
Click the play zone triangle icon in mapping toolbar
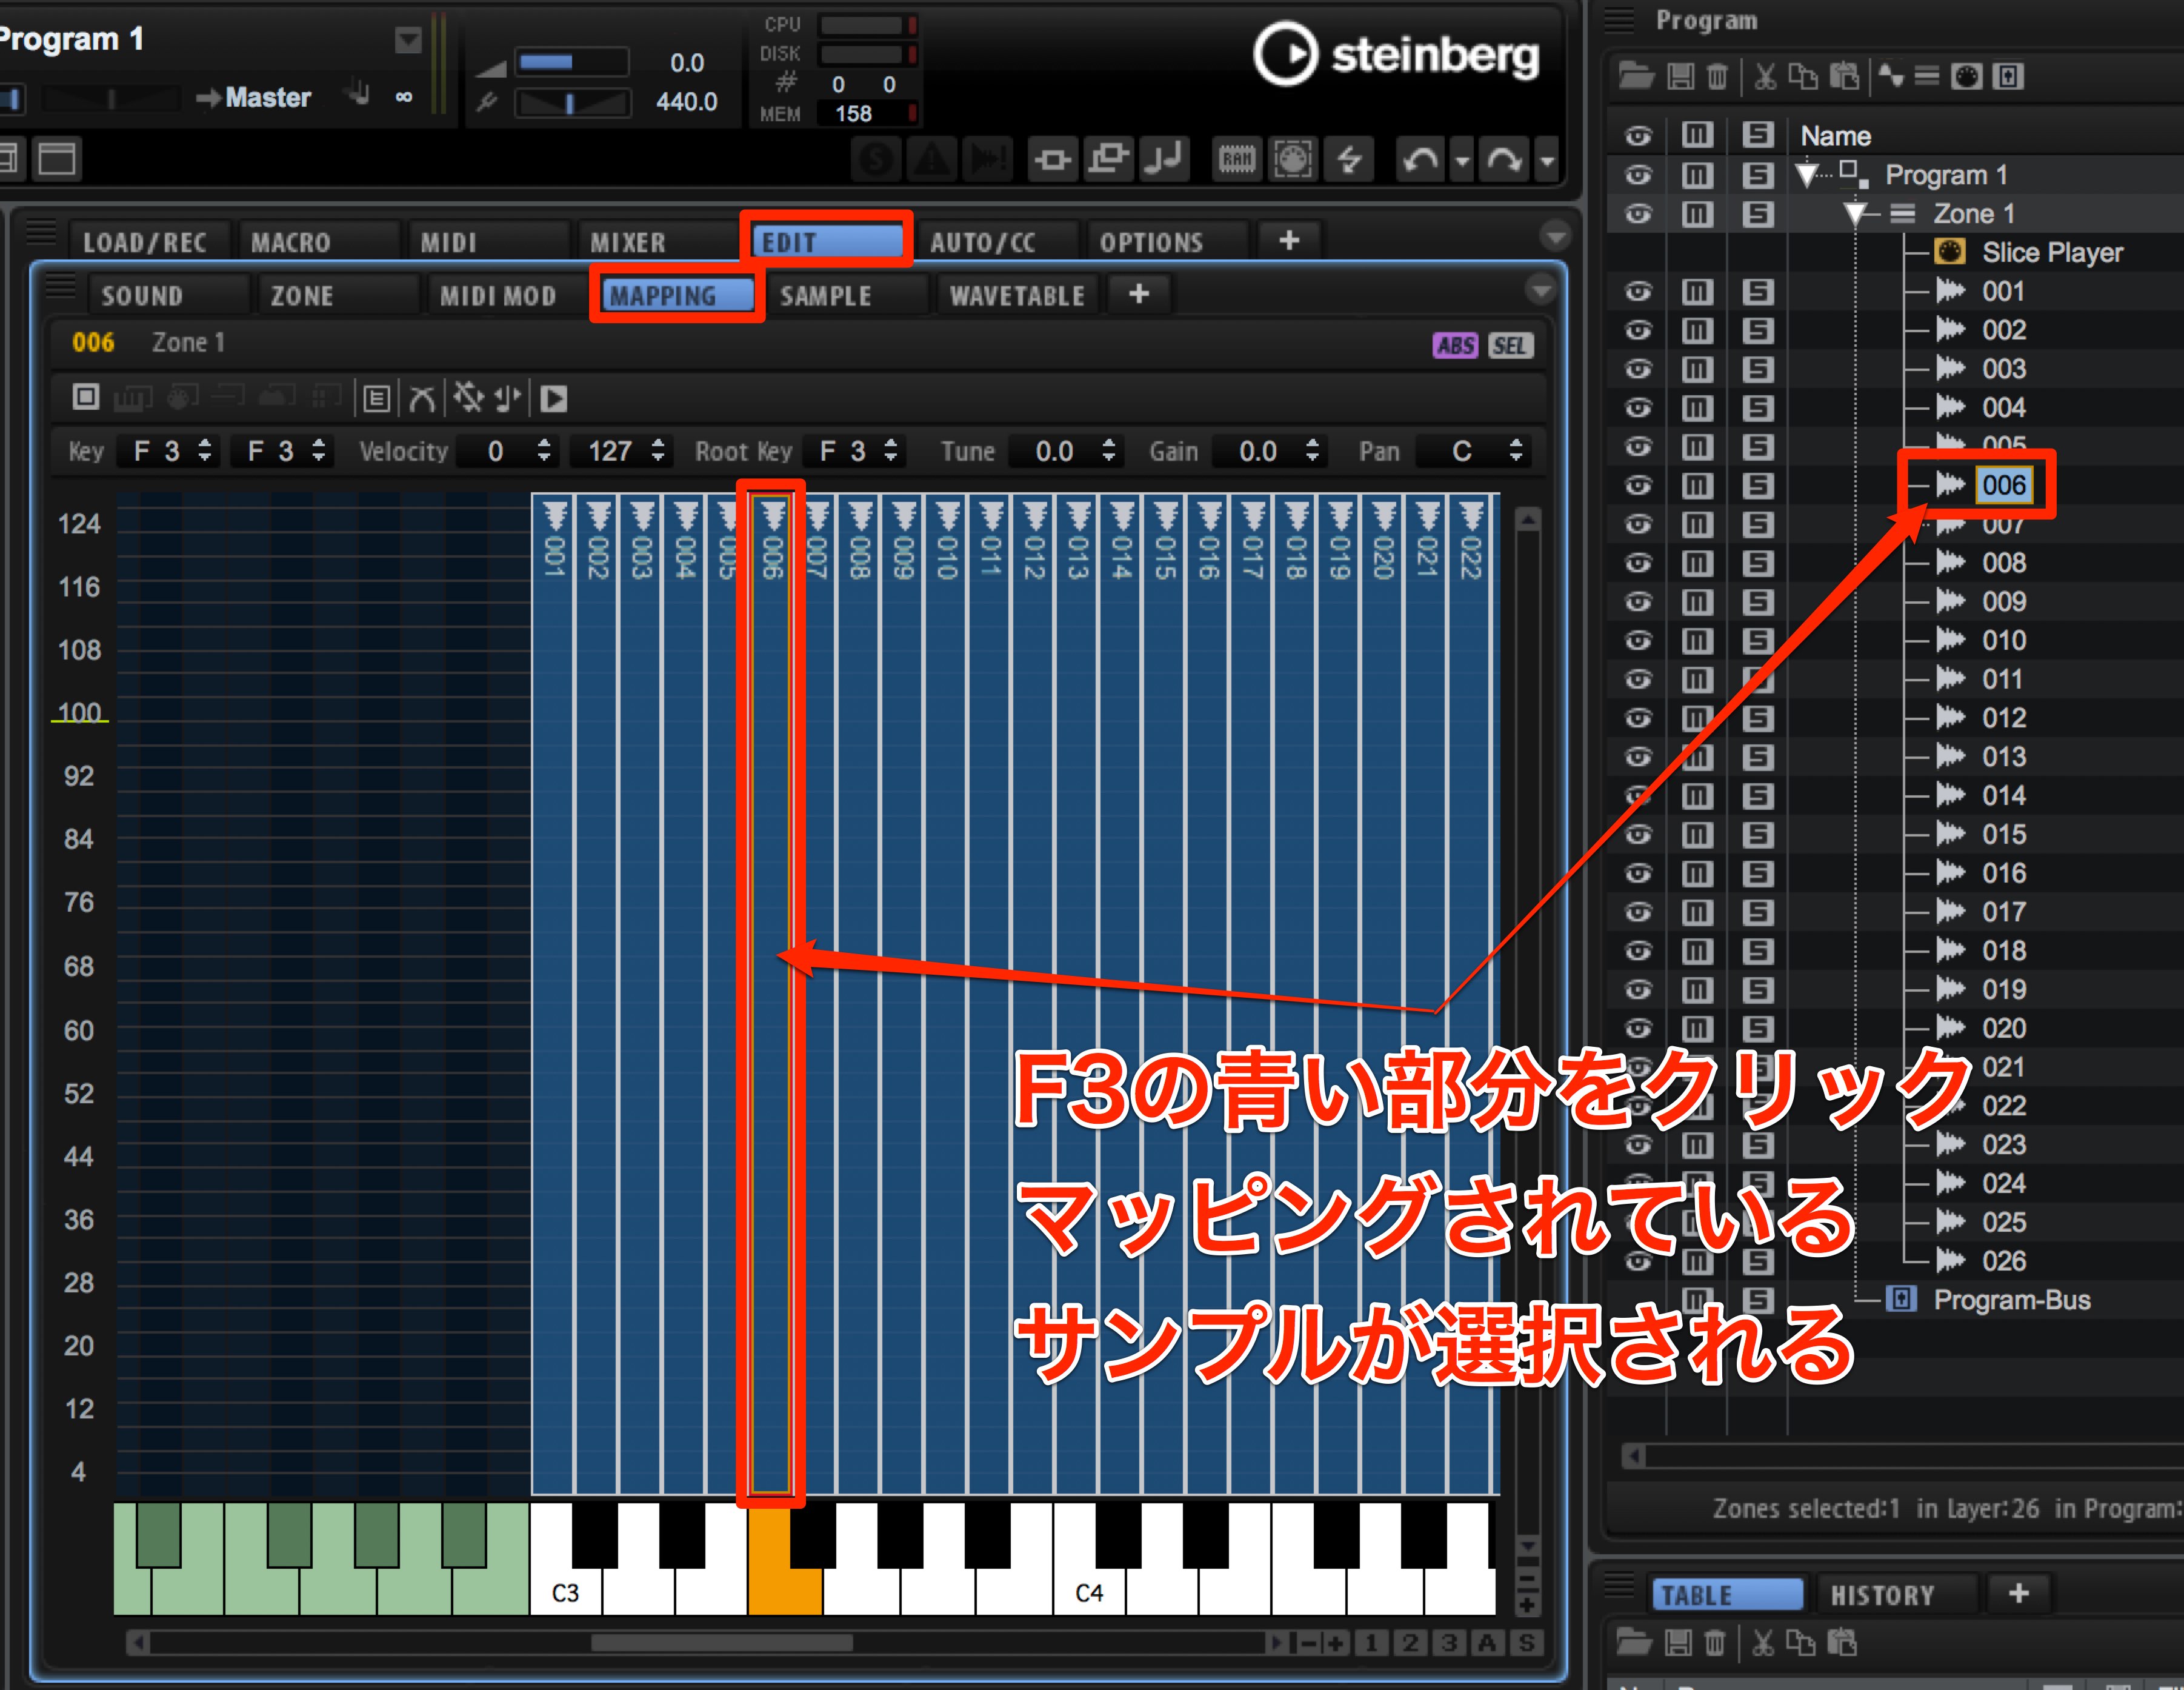pyautogui.click(x=554, y=399)
